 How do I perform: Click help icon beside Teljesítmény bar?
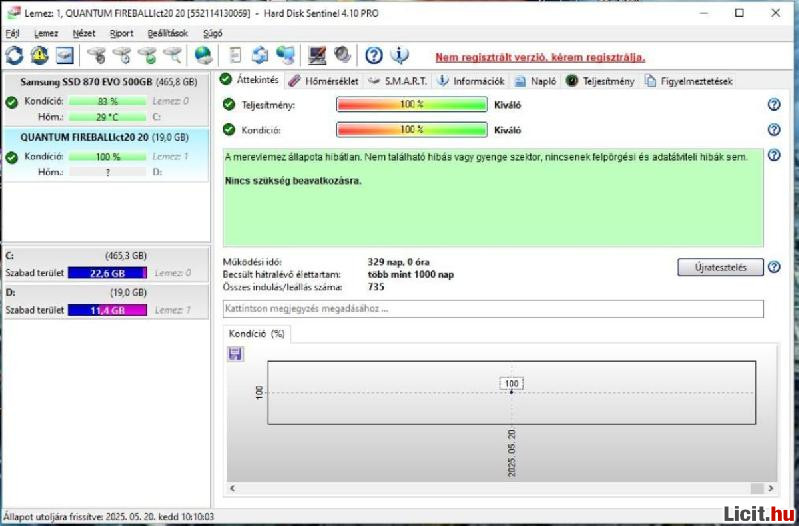[774, 104]
